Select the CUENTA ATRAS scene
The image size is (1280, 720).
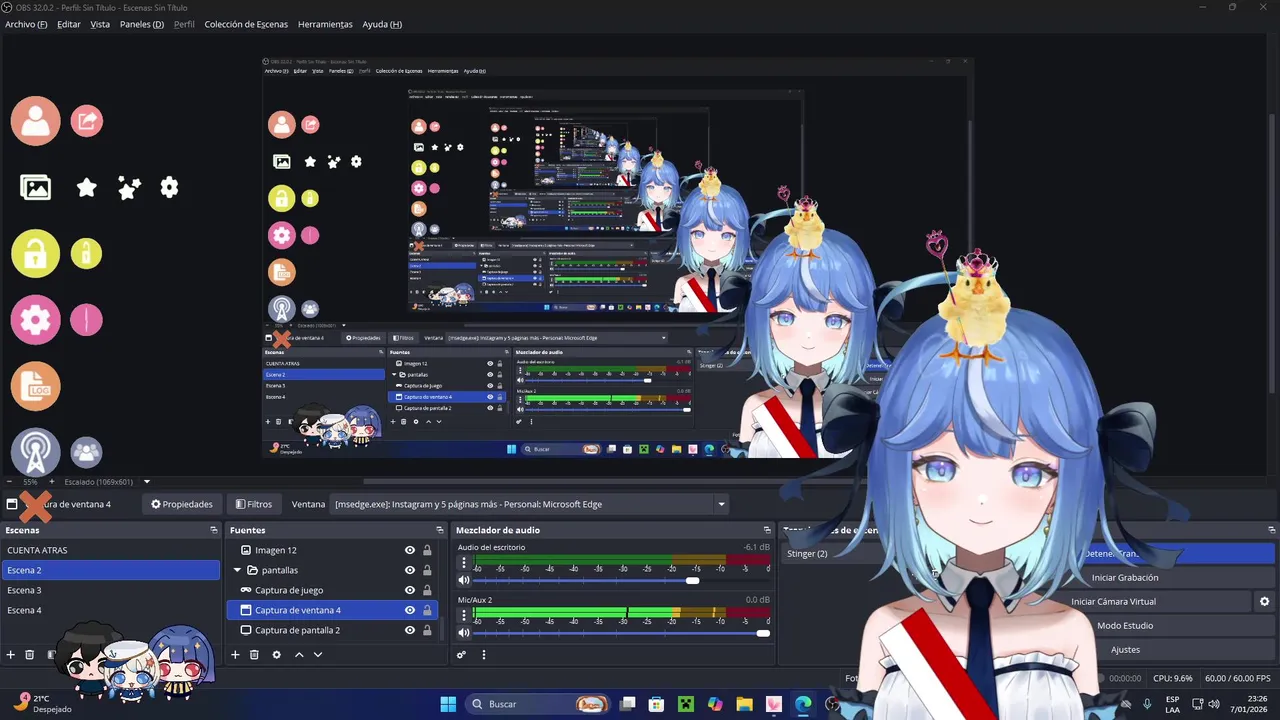click(x=110, y=550)
